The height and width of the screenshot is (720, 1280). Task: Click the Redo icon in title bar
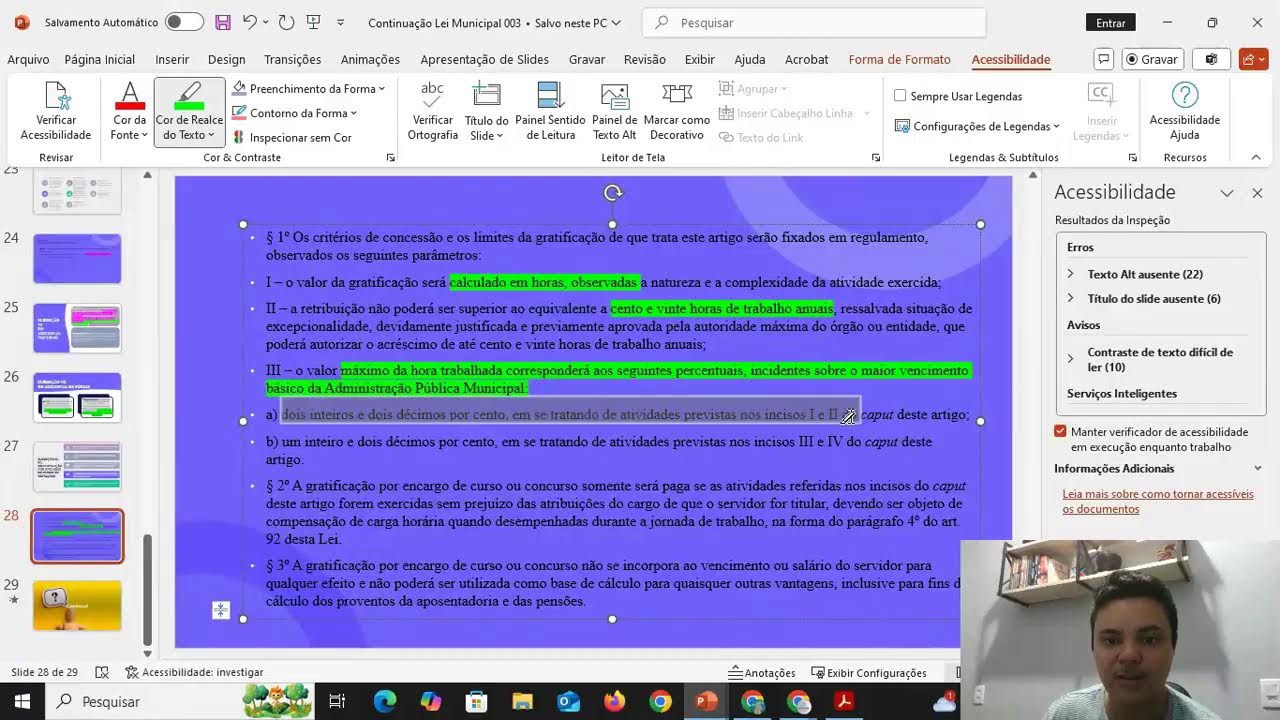pyautogui.click(x=286, y=22)
